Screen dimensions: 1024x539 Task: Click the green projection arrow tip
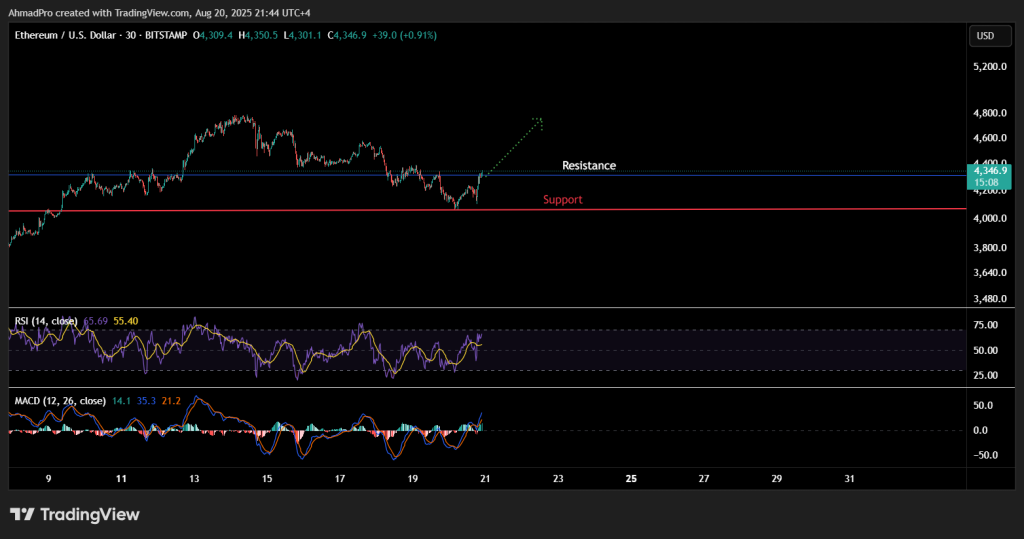(539, 121)
